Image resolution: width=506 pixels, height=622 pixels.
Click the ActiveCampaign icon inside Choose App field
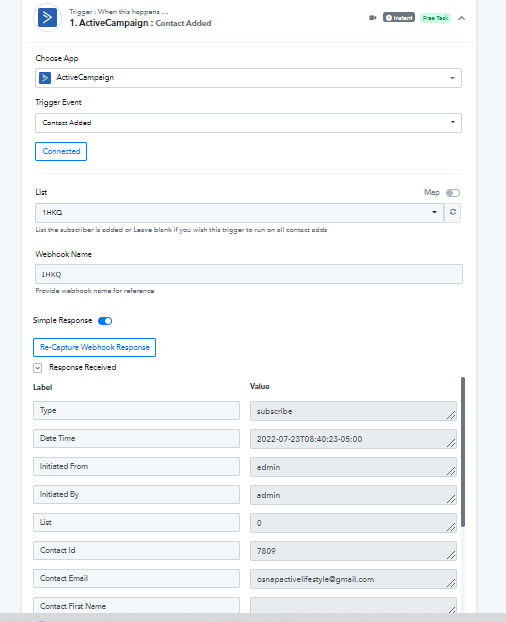click(45, 78)
